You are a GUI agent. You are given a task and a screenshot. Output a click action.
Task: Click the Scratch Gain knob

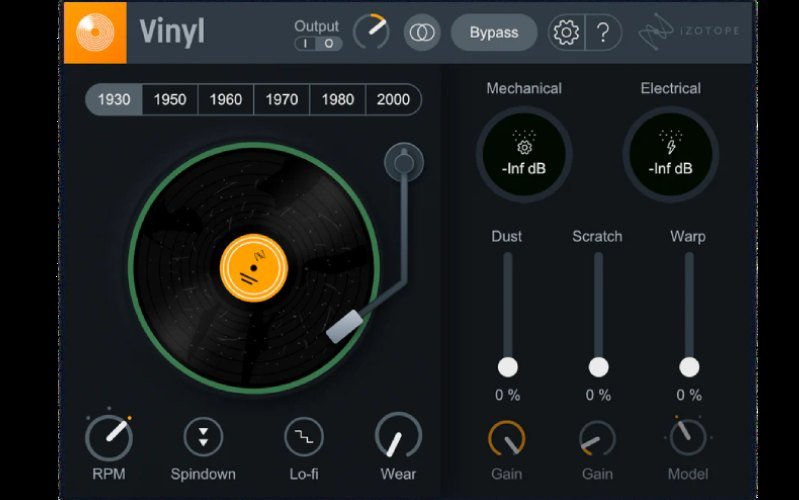597,438
